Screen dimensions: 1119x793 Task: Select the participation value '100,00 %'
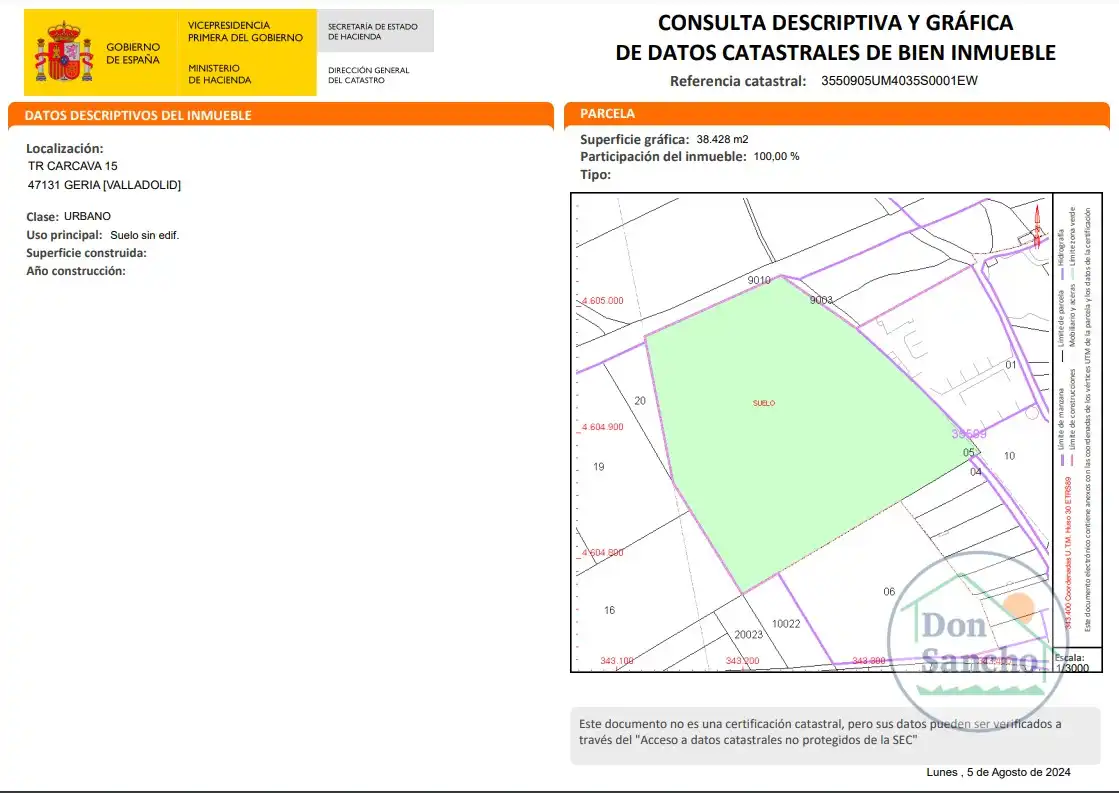[x=776, y=156]
